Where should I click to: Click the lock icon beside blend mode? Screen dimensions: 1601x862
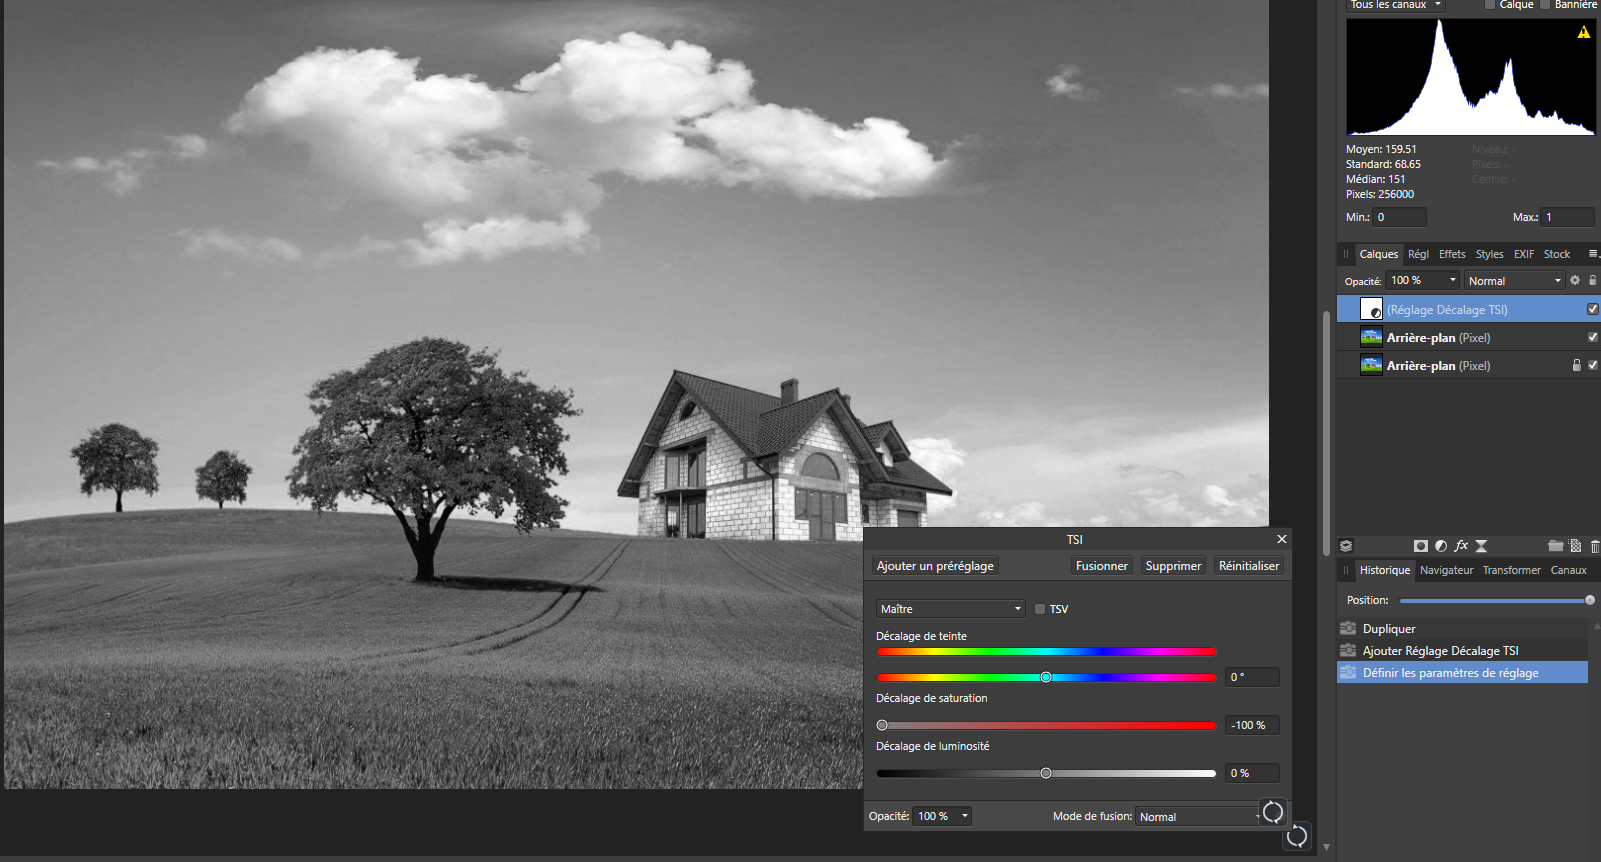tap(1593, 281)
